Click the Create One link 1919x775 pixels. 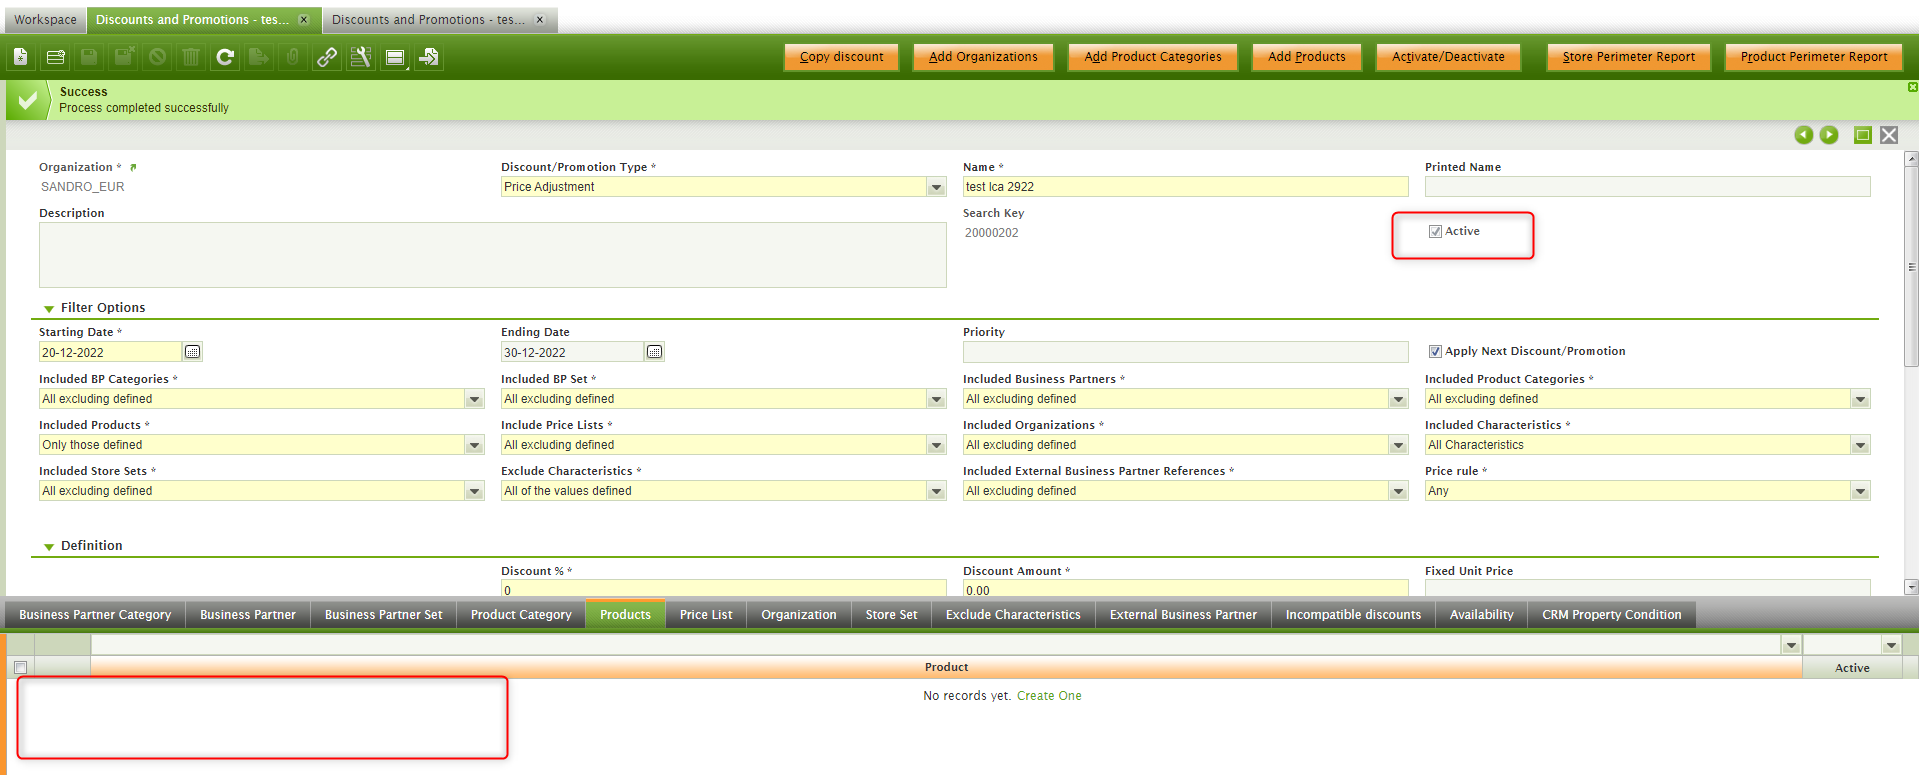[x=1049, y=696]
